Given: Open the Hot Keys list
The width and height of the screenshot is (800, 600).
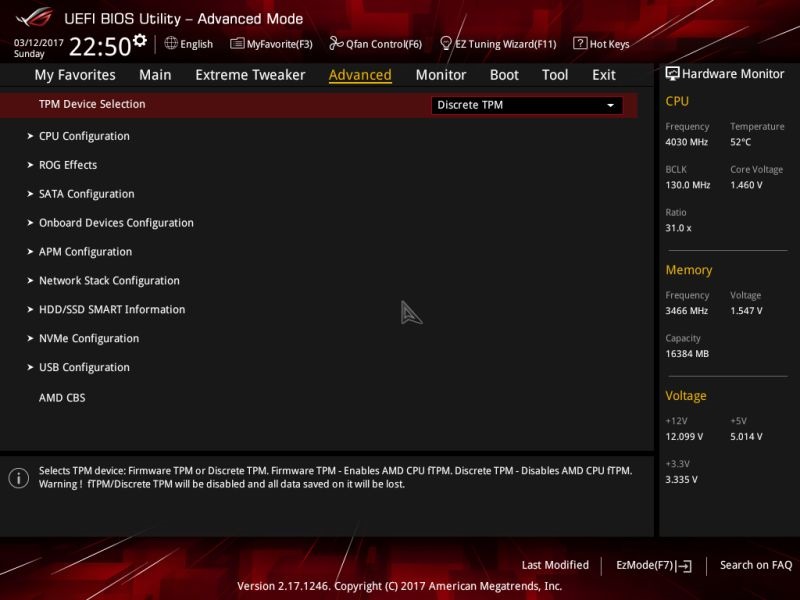Looking at the screenshot, I should click(x=602, y=44).
